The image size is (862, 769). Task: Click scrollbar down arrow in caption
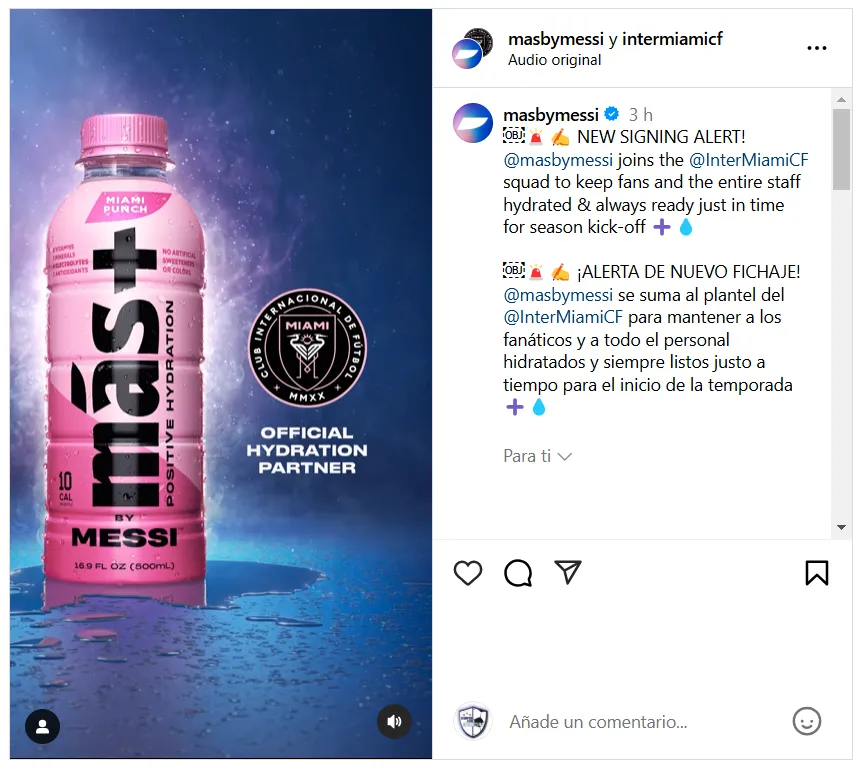(x=841, y=527)
